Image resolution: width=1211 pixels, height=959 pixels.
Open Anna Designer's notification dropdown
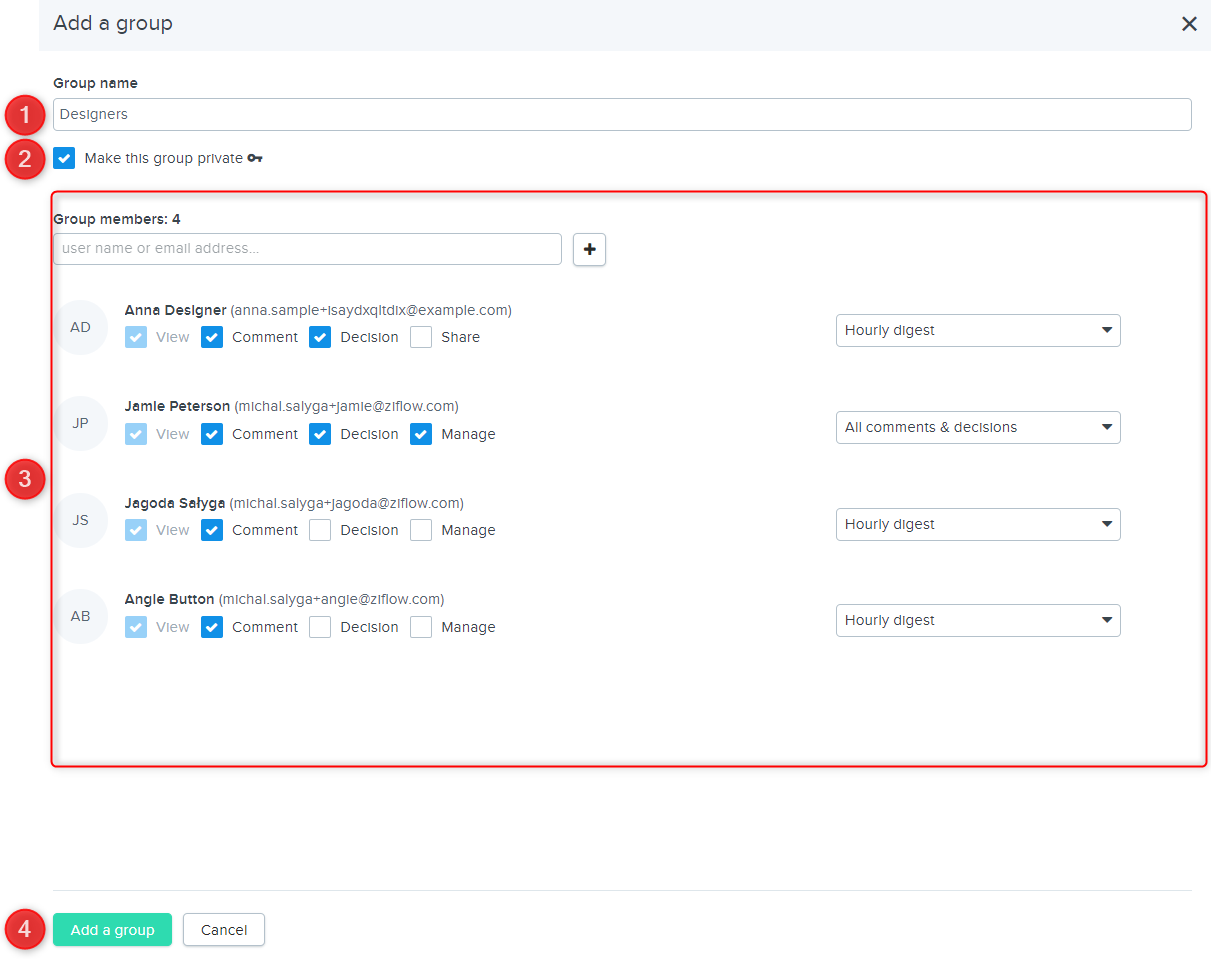click(x=978, y=330)
